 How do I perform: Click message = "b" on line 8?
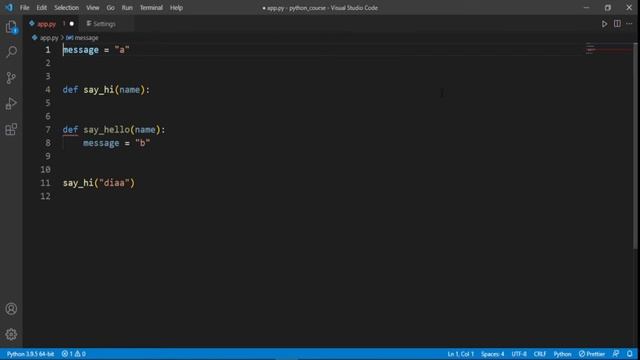[116, 143]
